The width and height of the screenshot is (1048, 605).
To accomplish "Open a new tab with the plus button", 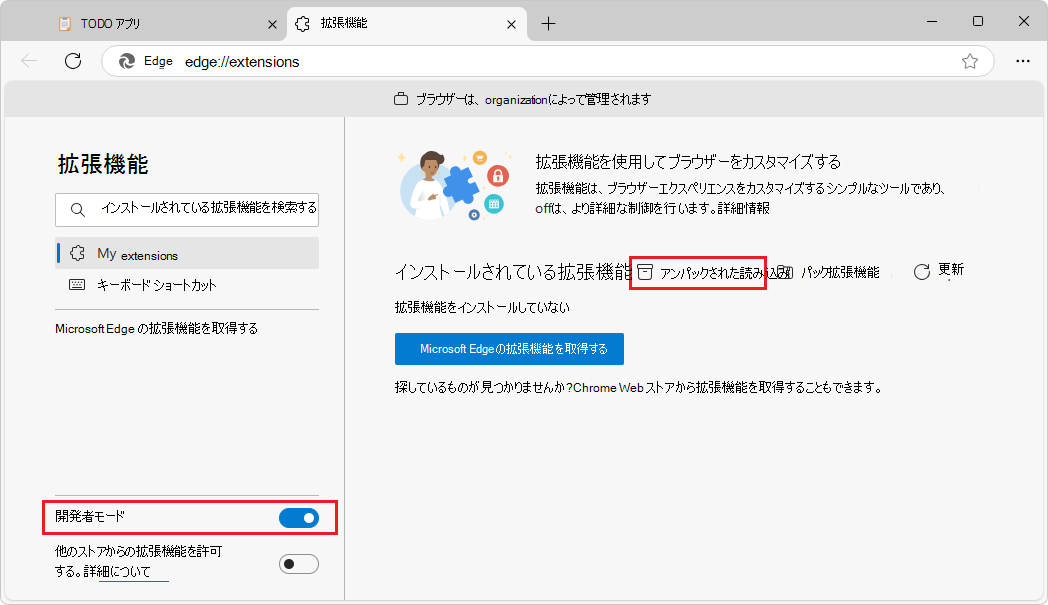I will click(x=548, y=23).
